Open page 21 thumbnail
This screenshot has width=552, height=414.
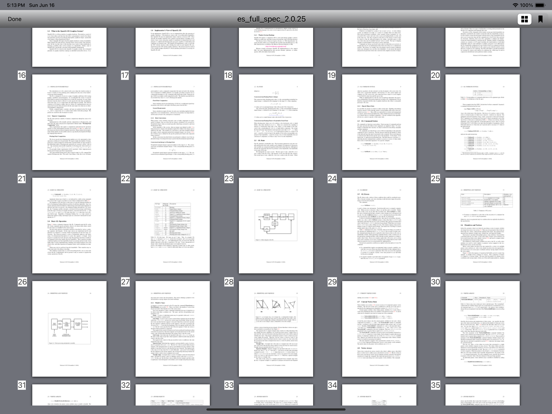click(69, 225)
